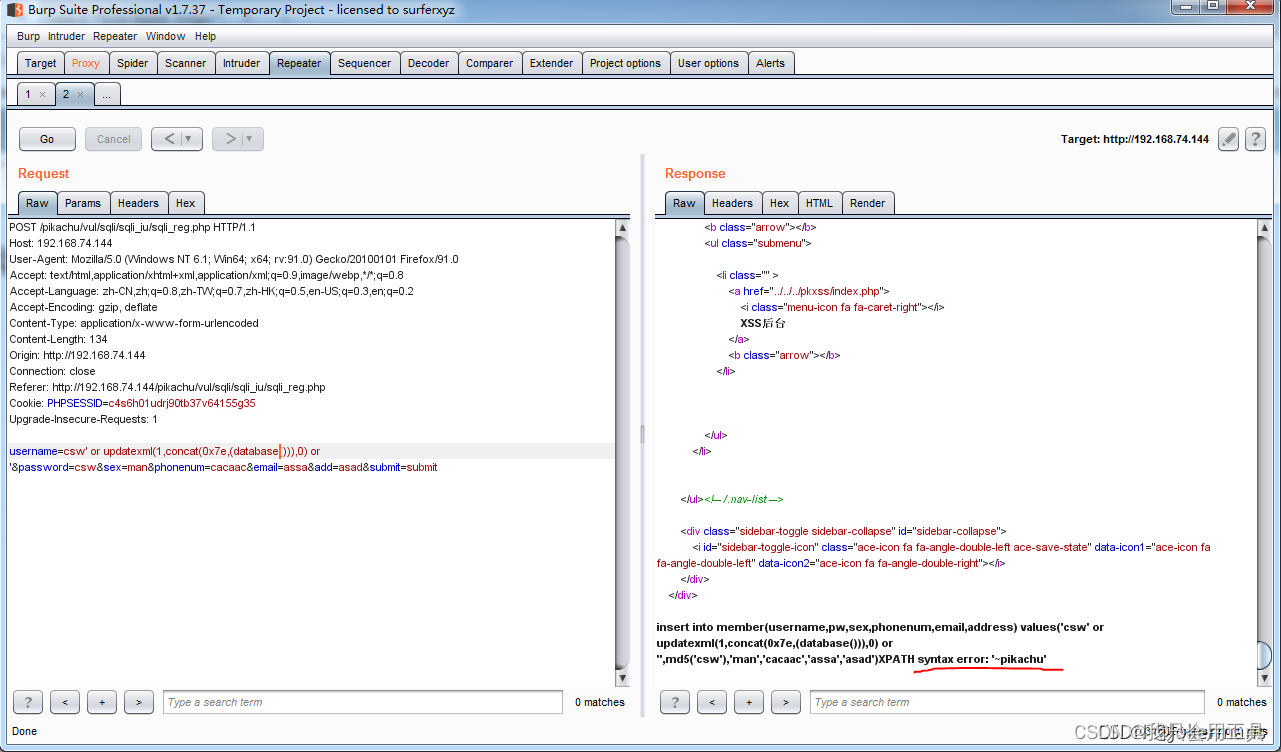Show the request Params view

[x=83, y=203]
